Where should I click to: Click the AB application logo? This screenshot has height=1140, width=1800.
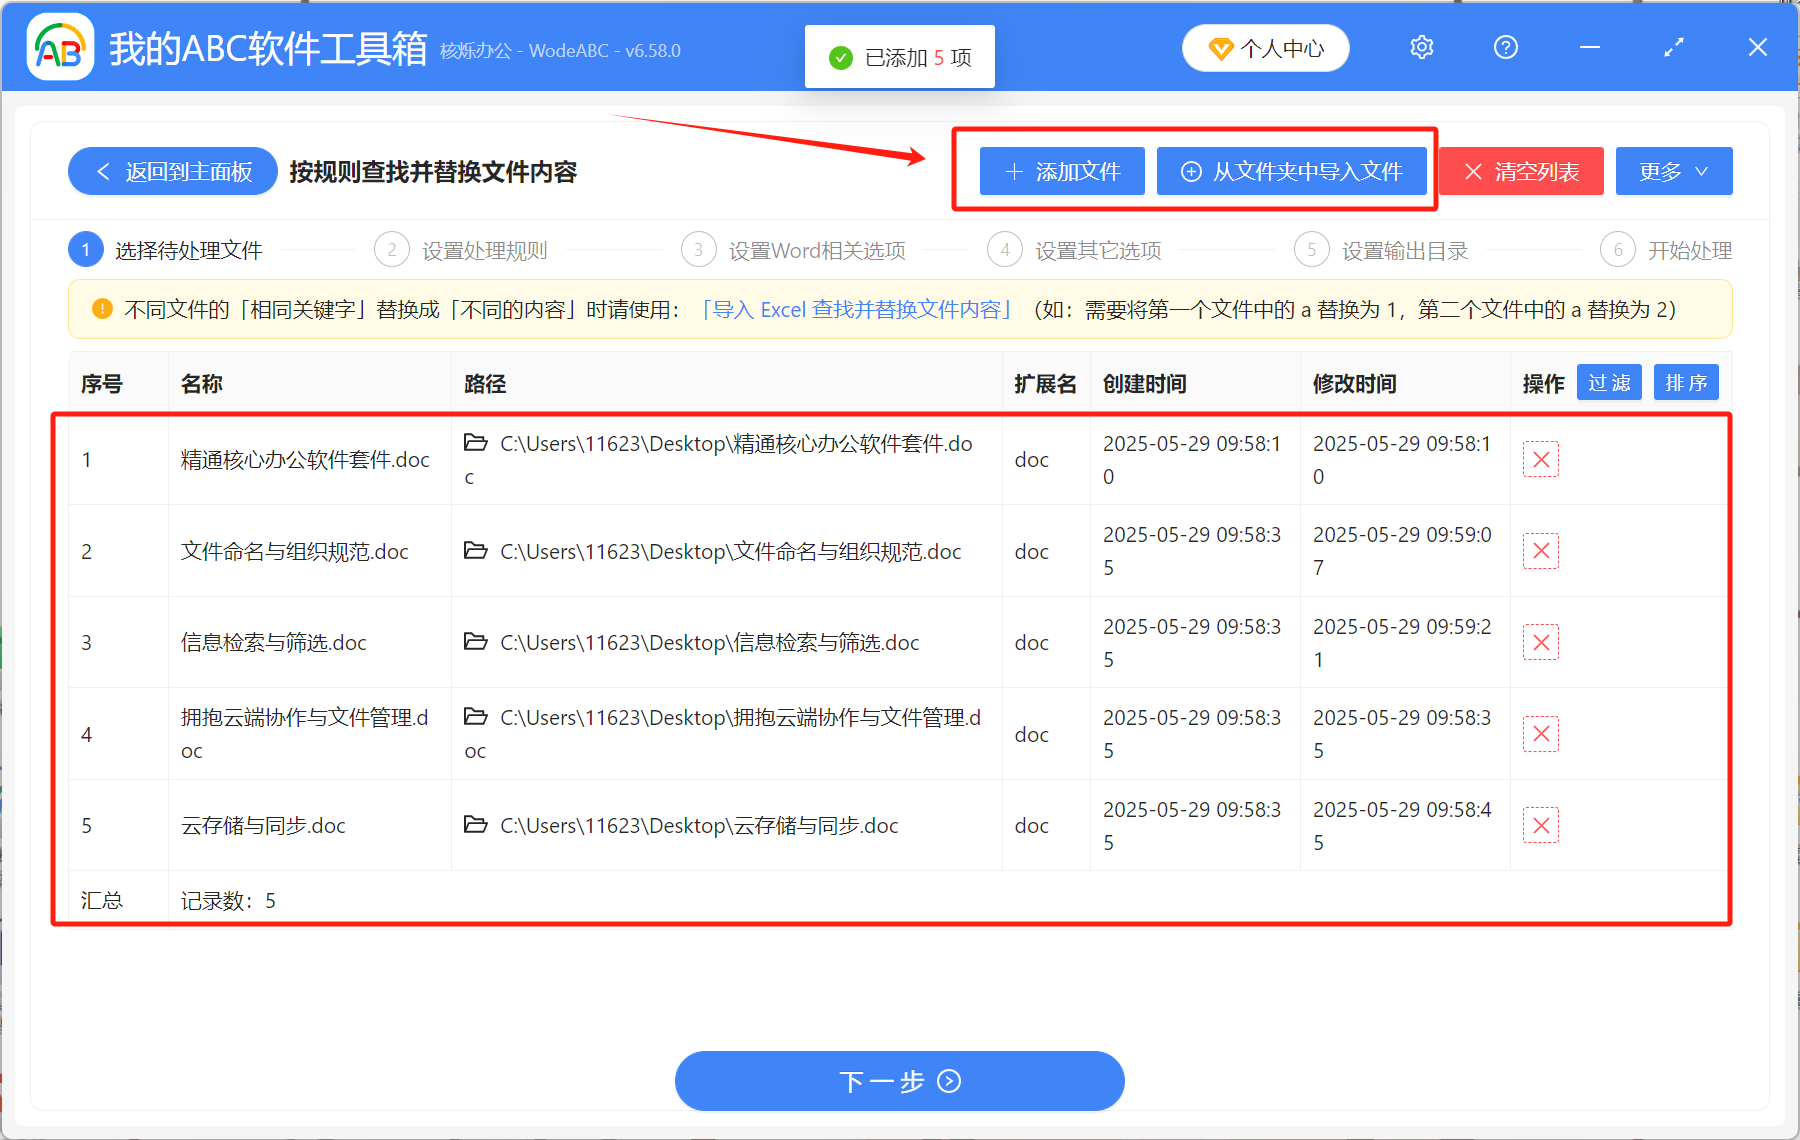tap(59, 48)
